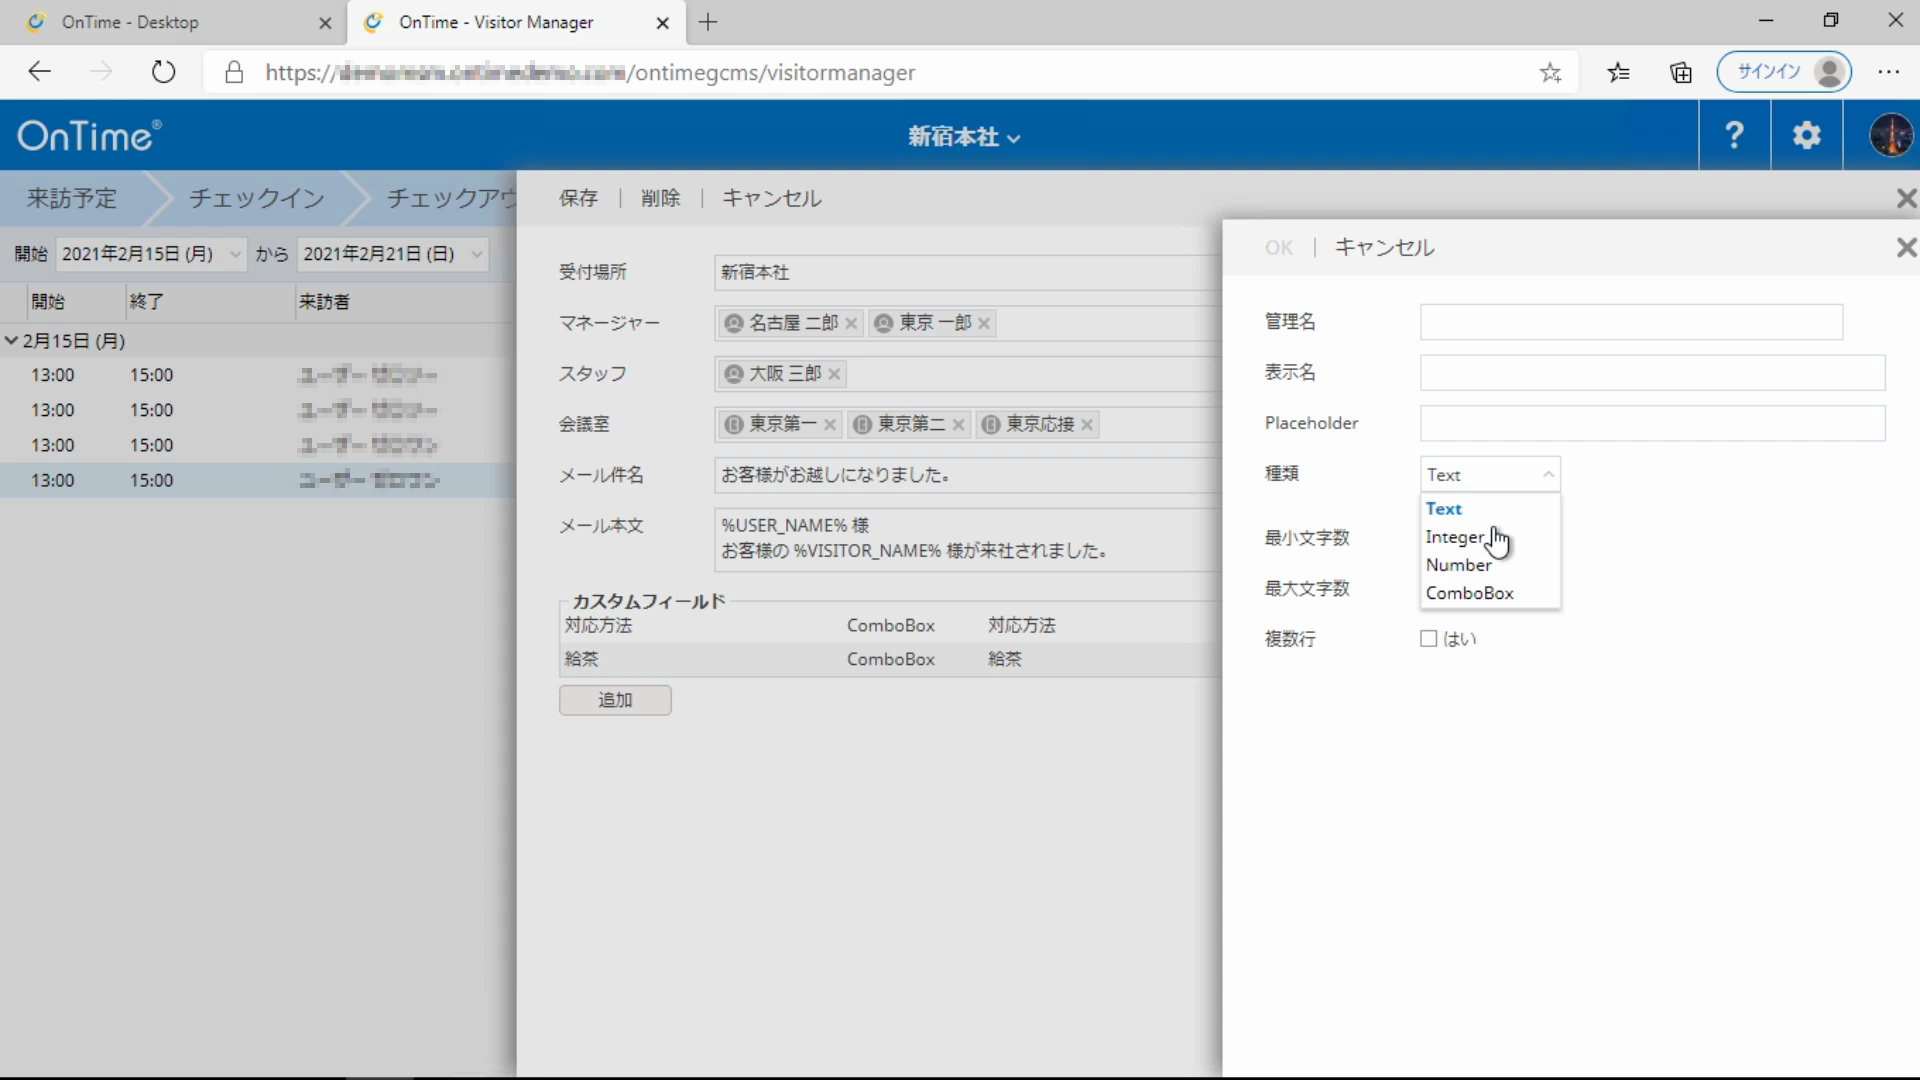The height and width of the screenshot is (1080, 1920).
Task: Click 保存 to save the settings
Action: click(578, 198)
